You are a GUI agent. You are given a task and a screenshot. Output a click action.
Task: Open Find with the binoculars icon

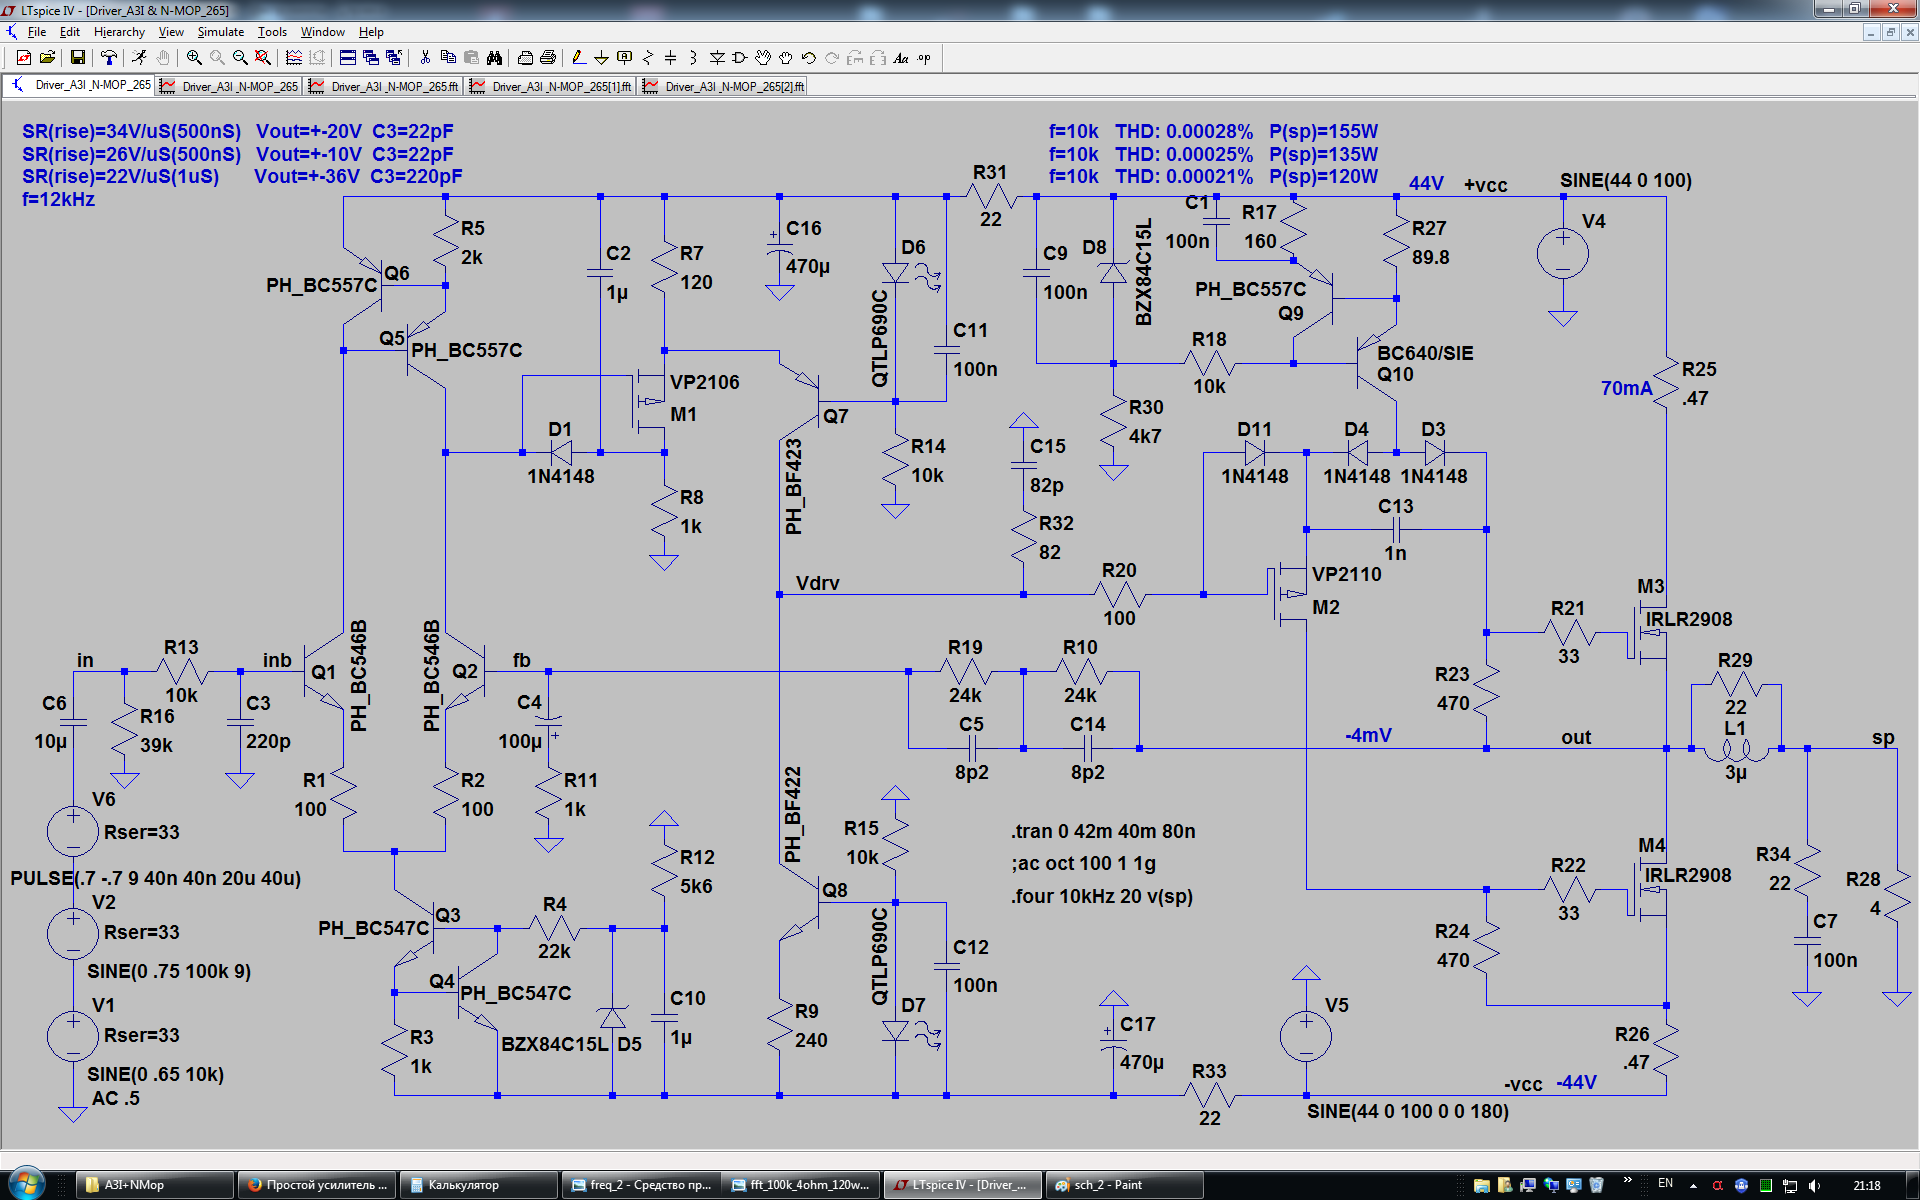[494, 58]
